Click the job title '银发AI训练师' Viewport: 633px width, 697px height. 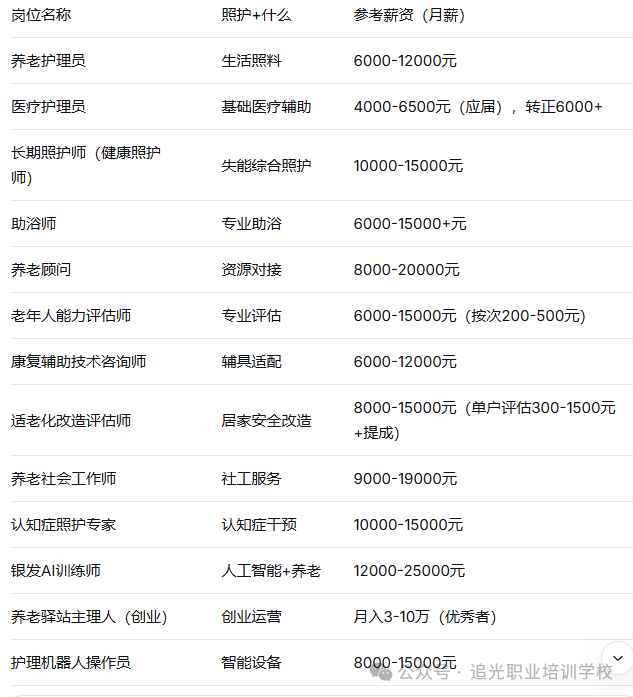tap(56, 571)
